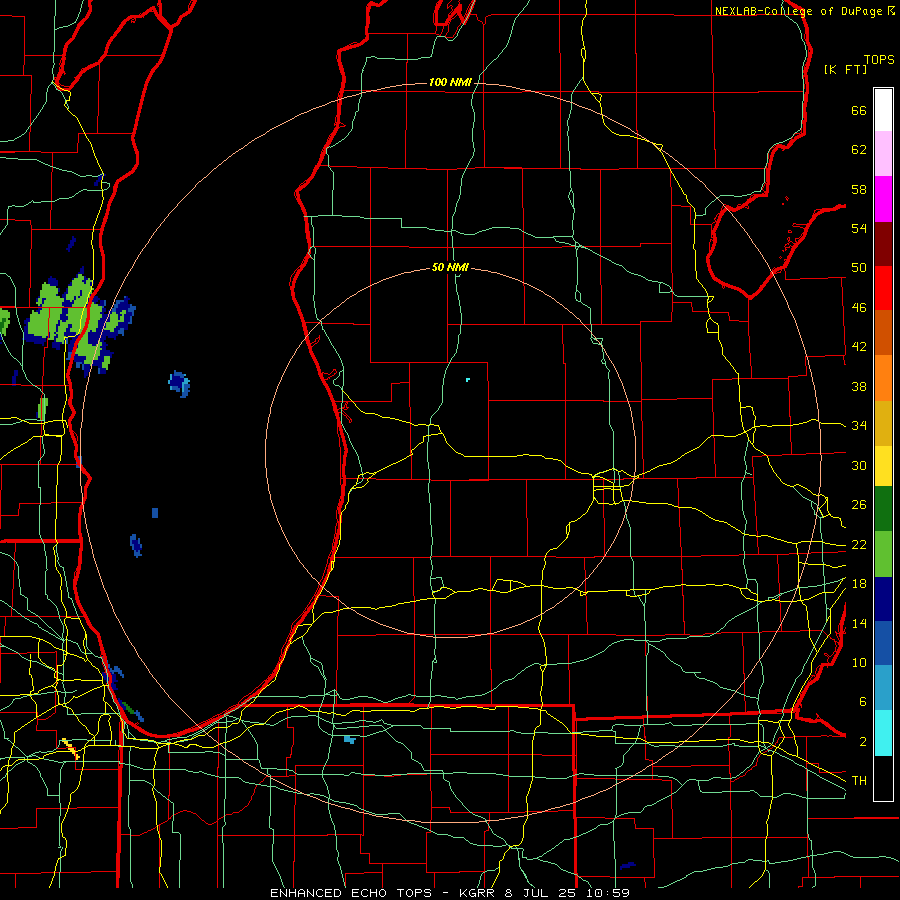
Task: Click the legend value "18"
Action: point(859,584)
